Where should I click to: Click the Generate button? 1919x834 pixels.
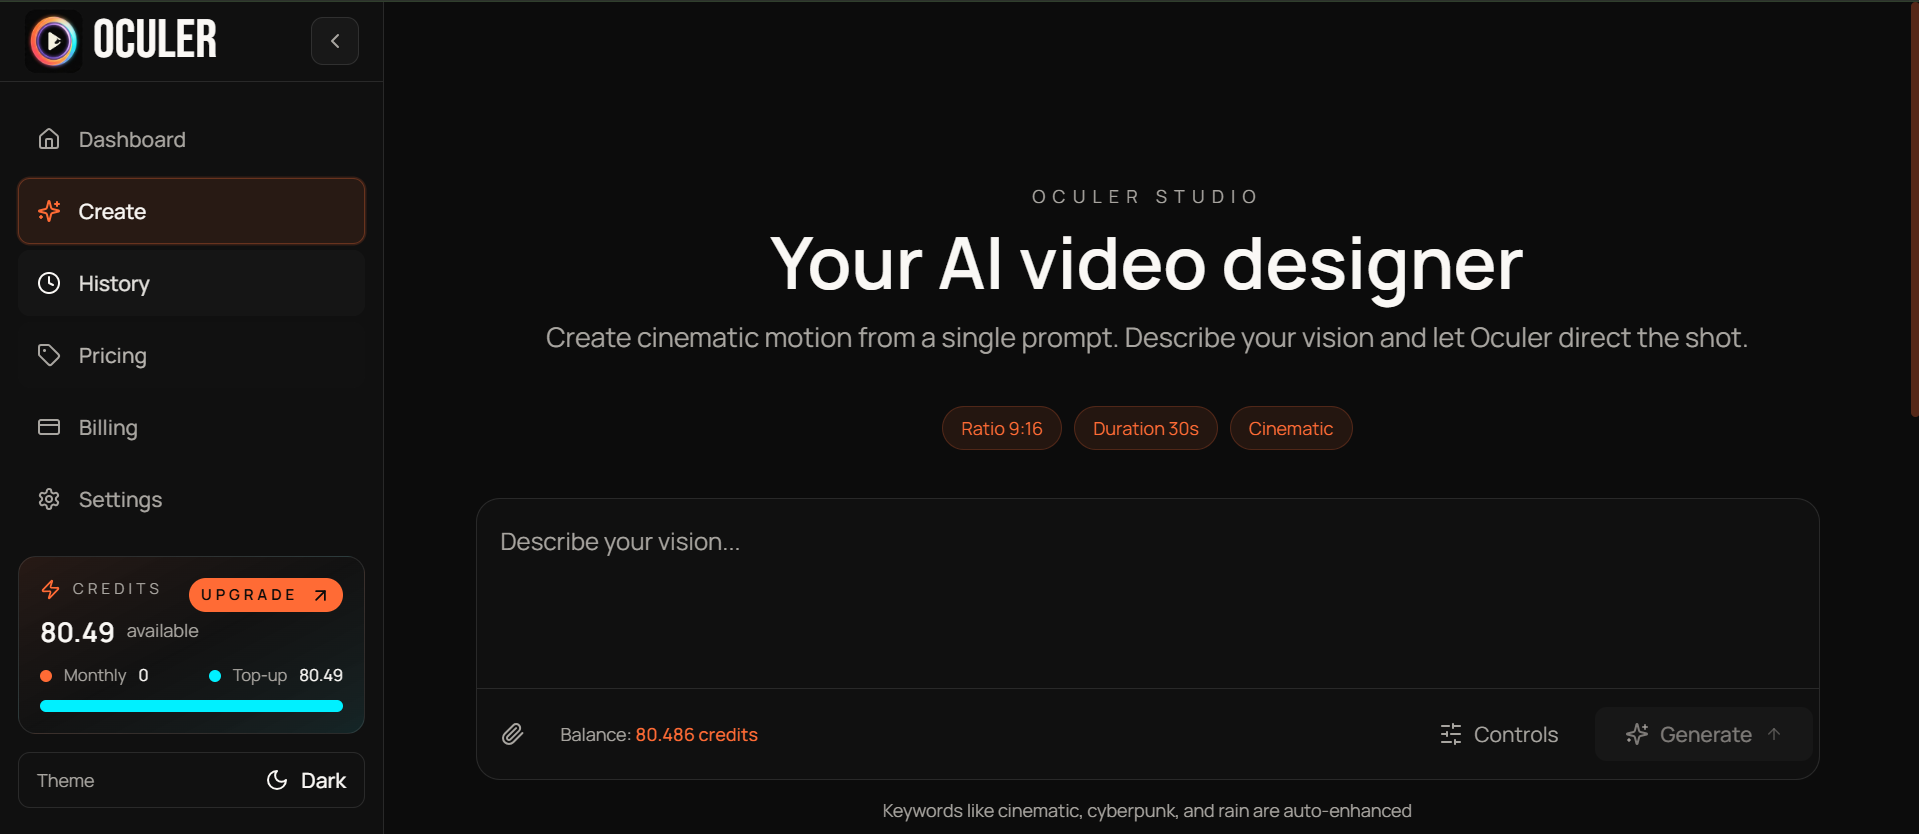click(x=1704, y=734)
